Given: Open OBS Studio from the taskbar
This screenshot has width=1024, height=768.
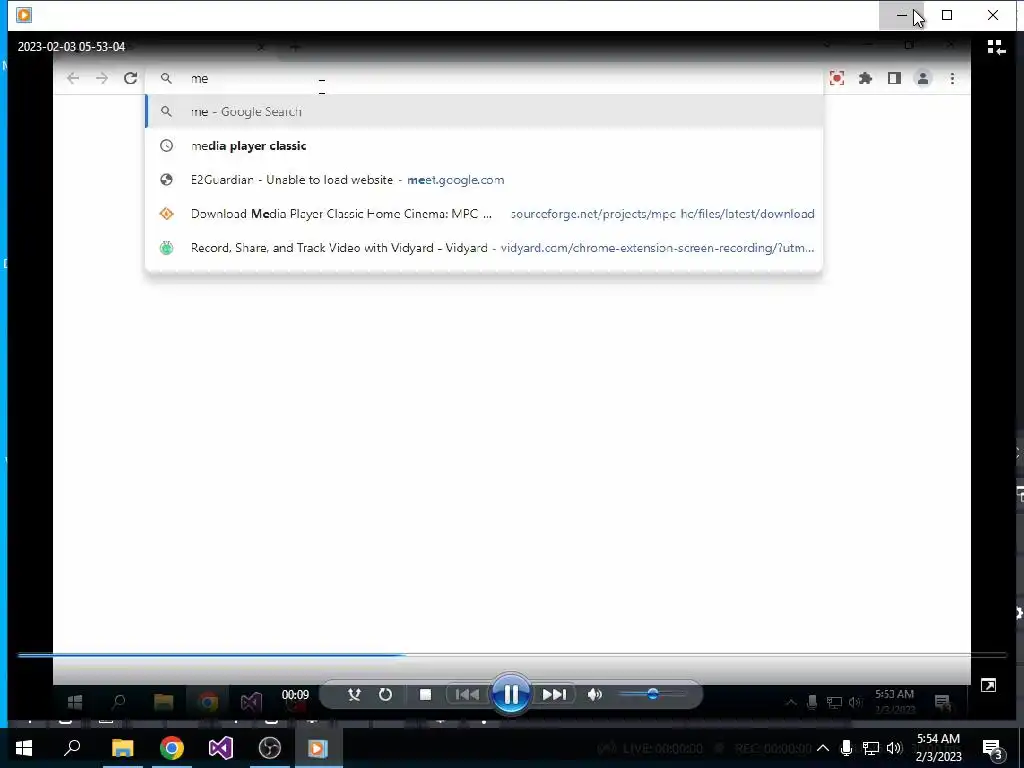Looking at the screenshot, I should [270, 748].
